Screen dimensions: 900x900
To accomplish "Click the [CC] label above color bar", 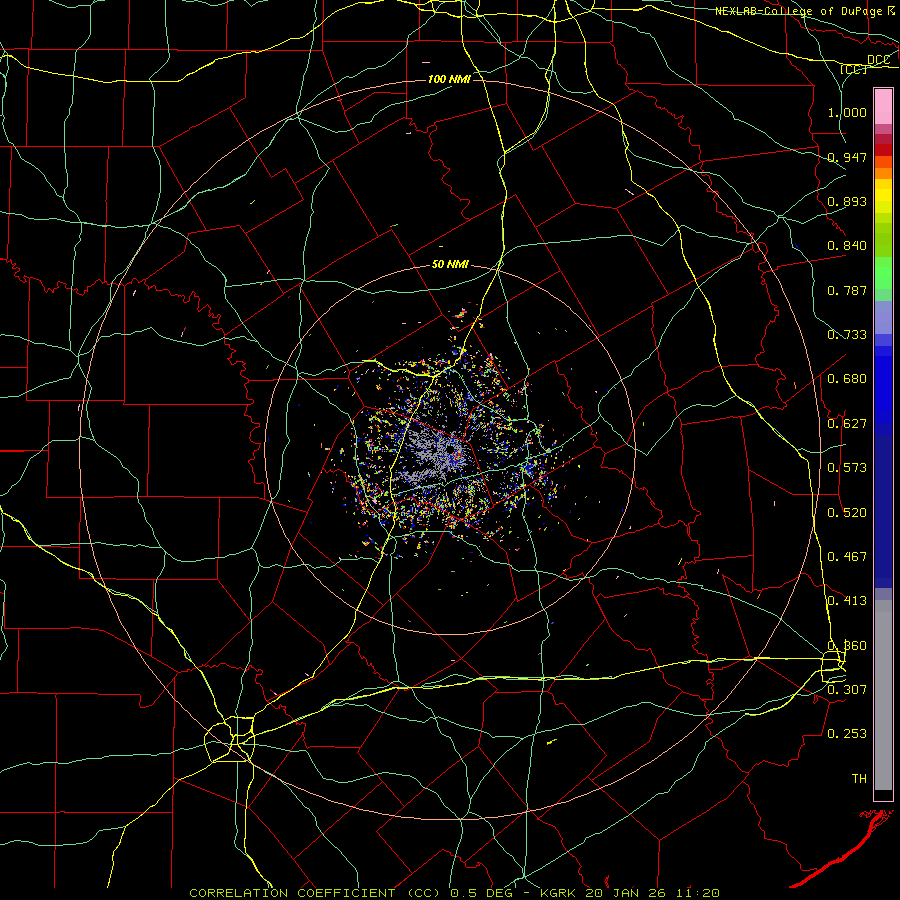I will (854, 69).
